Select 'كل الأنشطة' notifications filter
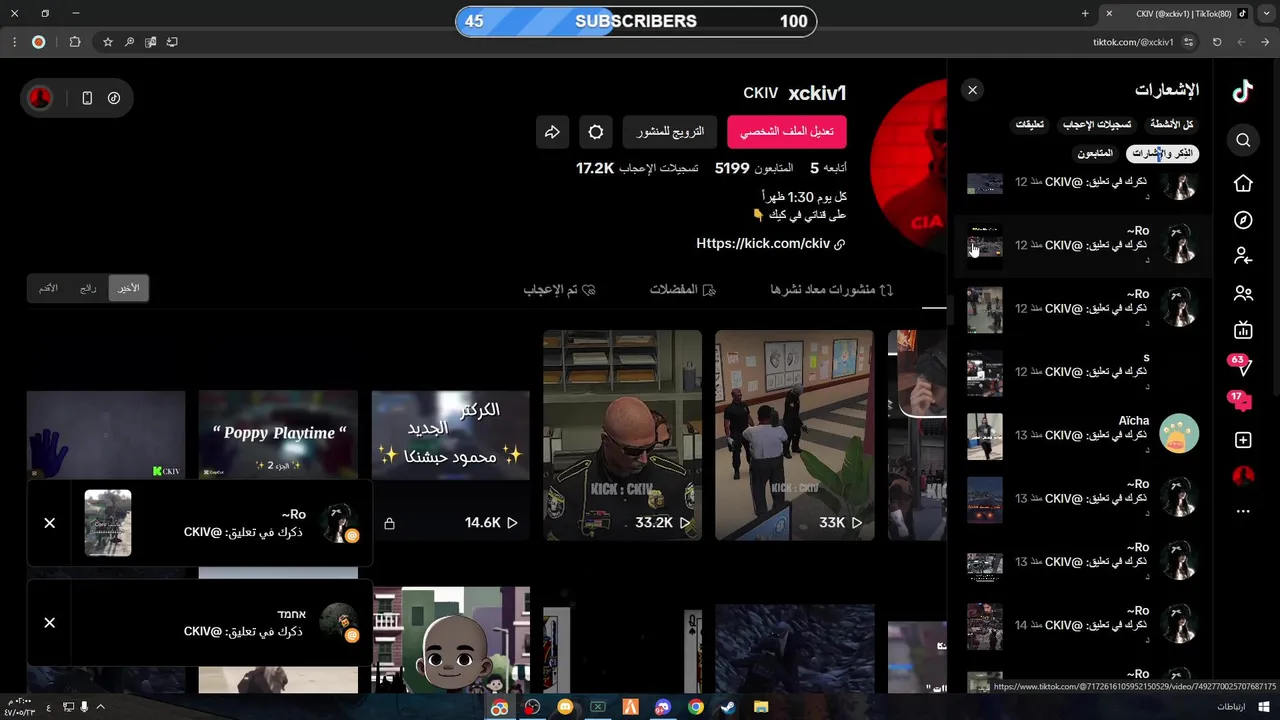Image resolution: width=1280 pixels, height=720 pixels. pyautogui.click(x=1172, y=125)
